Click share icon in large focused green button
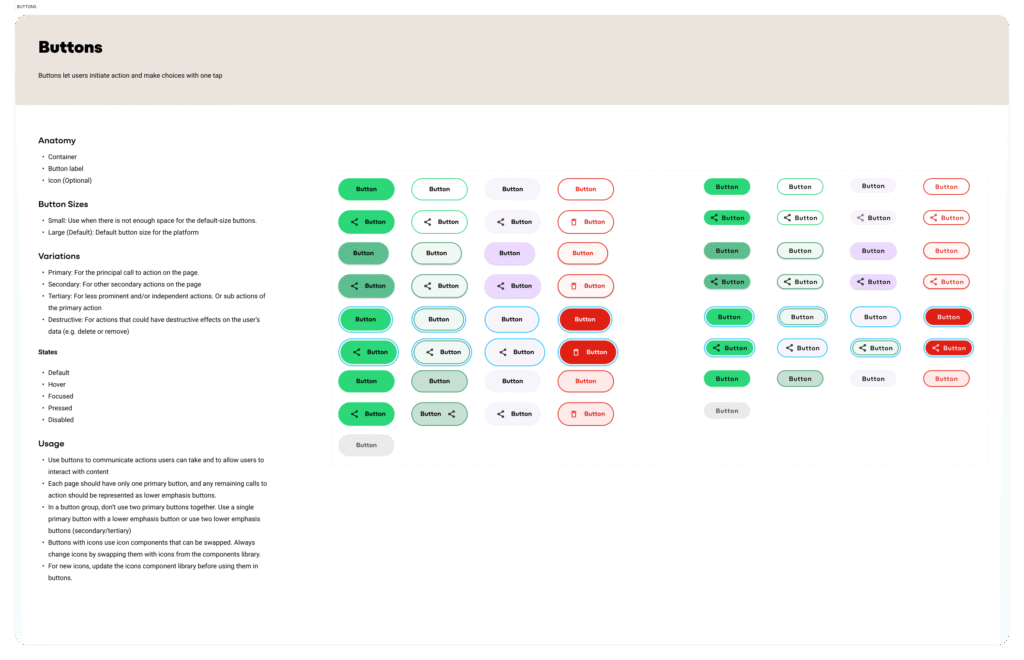The width and height of the screenshot is (1024, 660). click(x=357, y=352)
